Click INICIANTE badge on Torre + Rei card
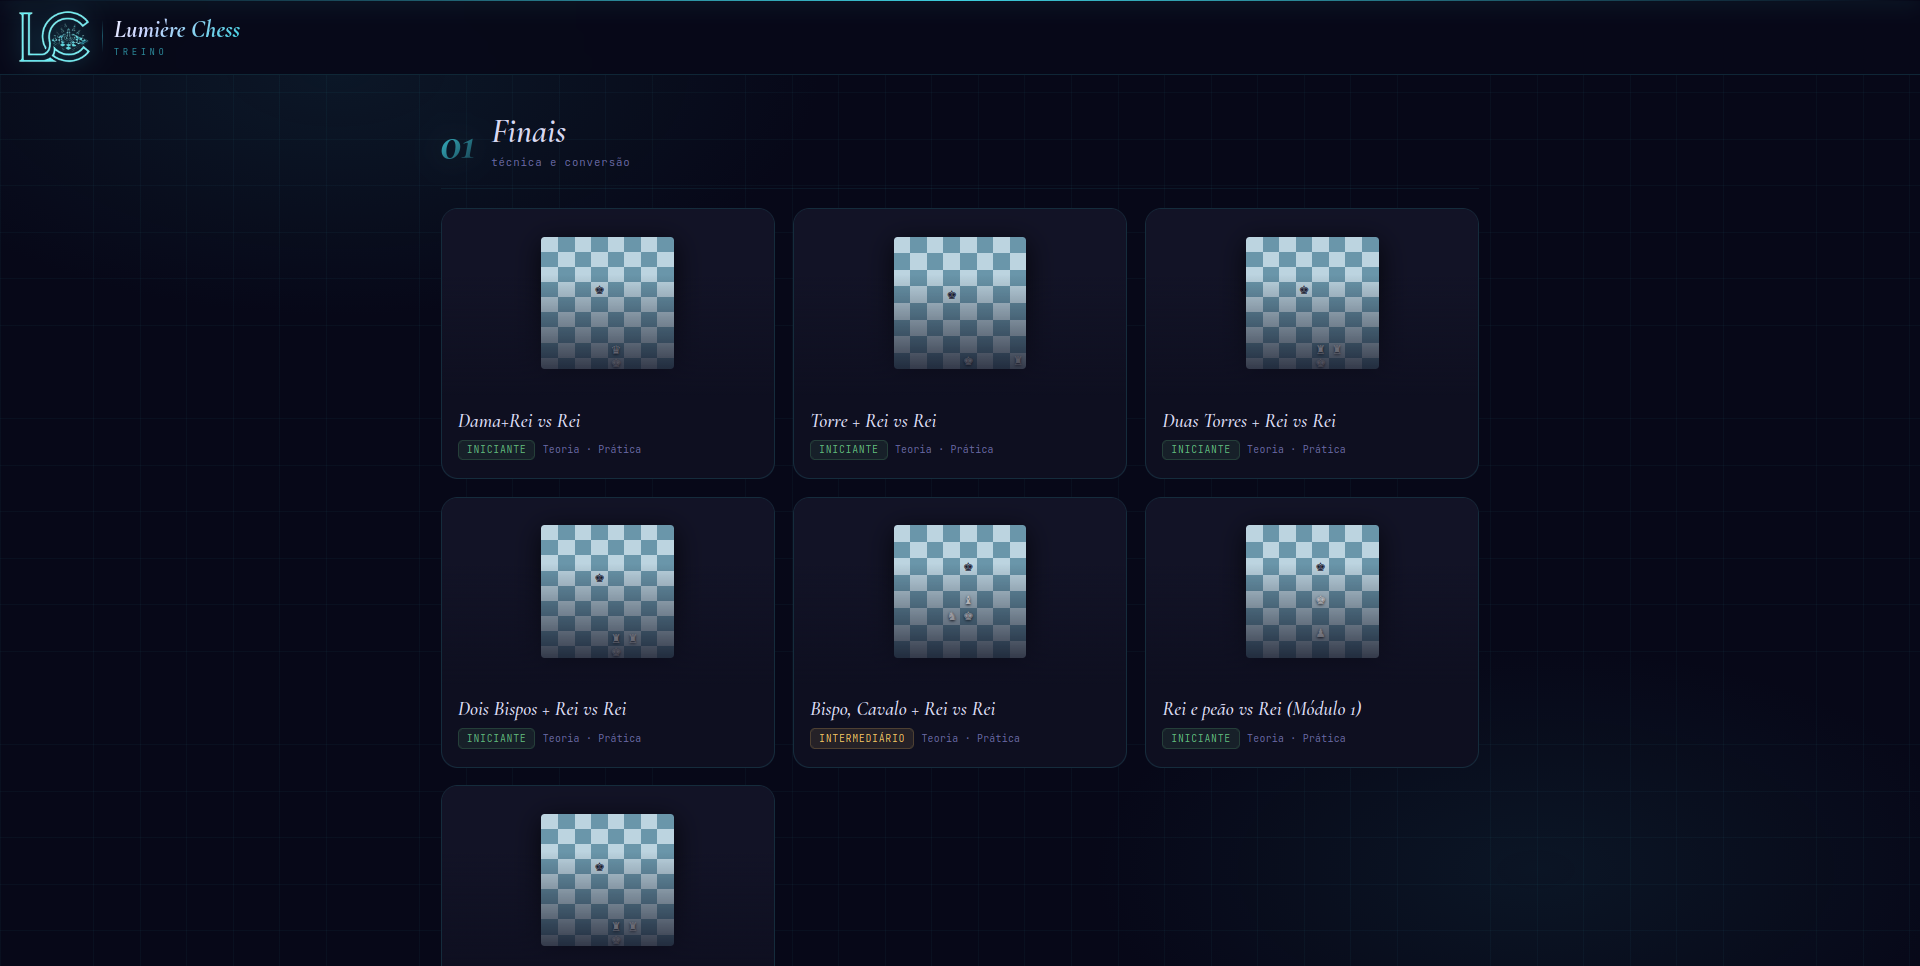Viewport: 1920px width, 966px height. coord(848,450)
